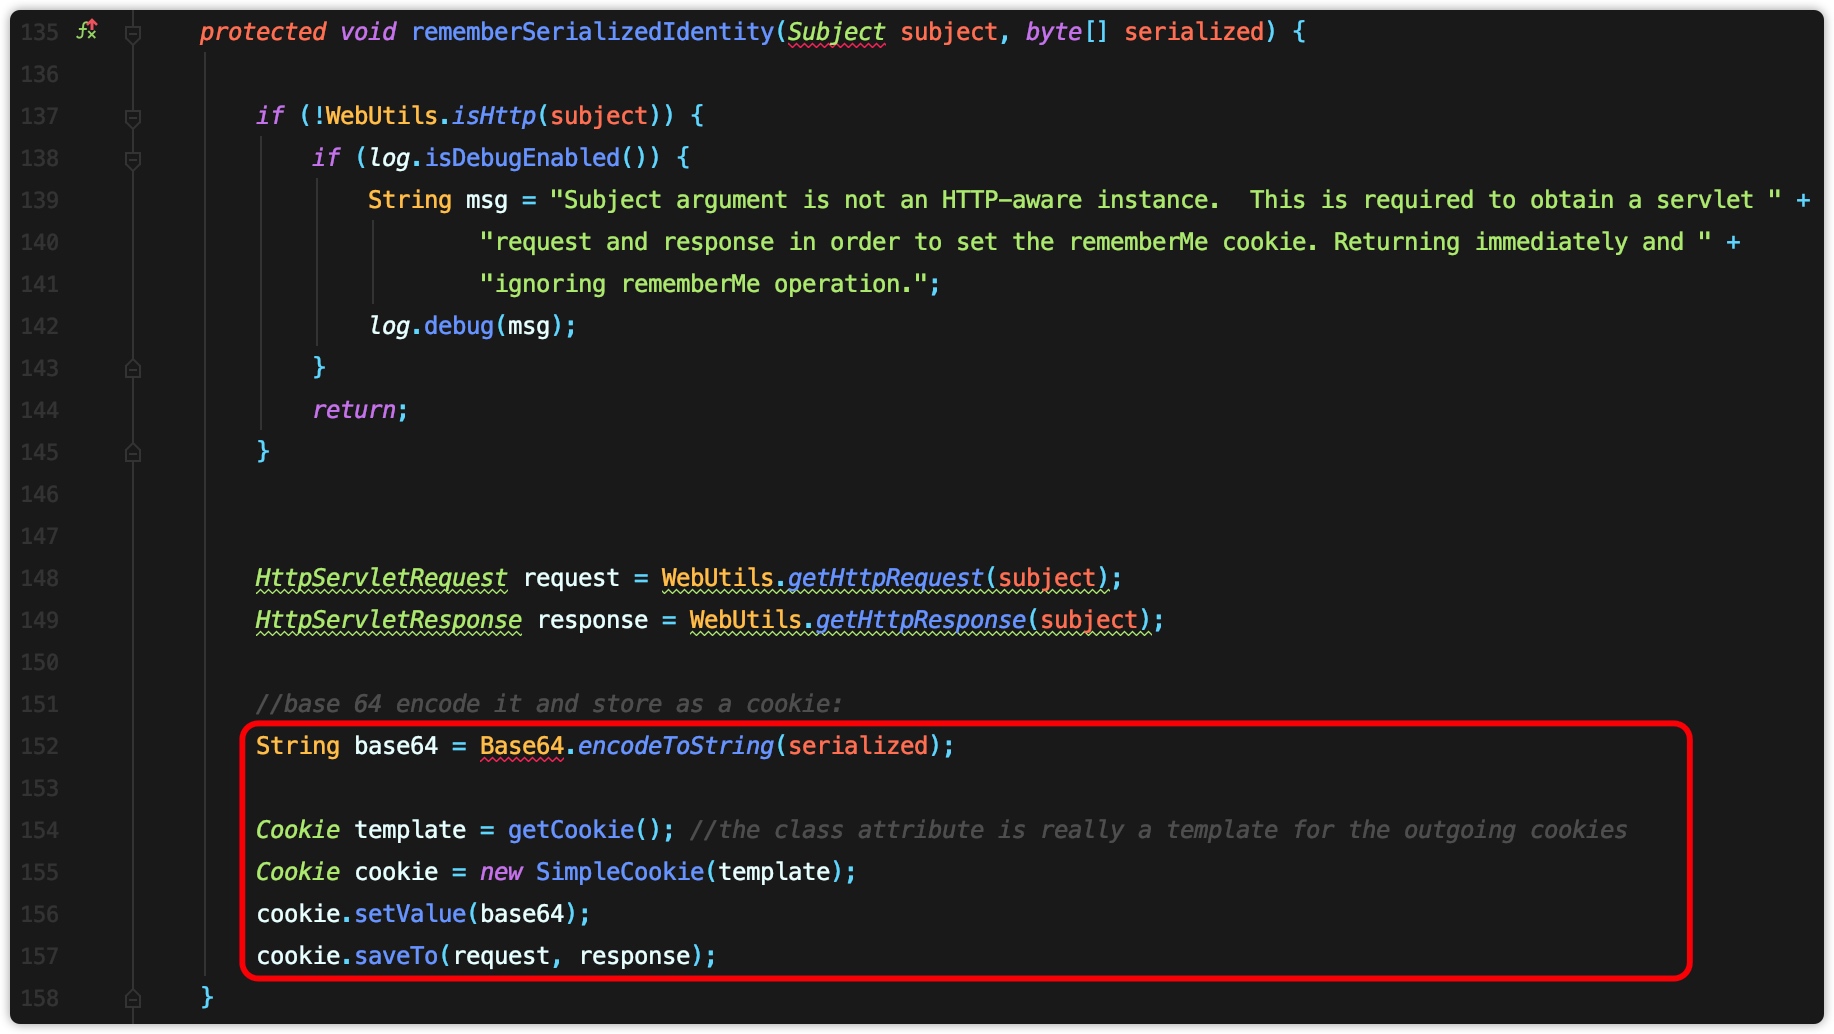Click SimpleCookie constructor on line 155
The width and height of the screenshot is (1834, 1034).
[620, 872]
